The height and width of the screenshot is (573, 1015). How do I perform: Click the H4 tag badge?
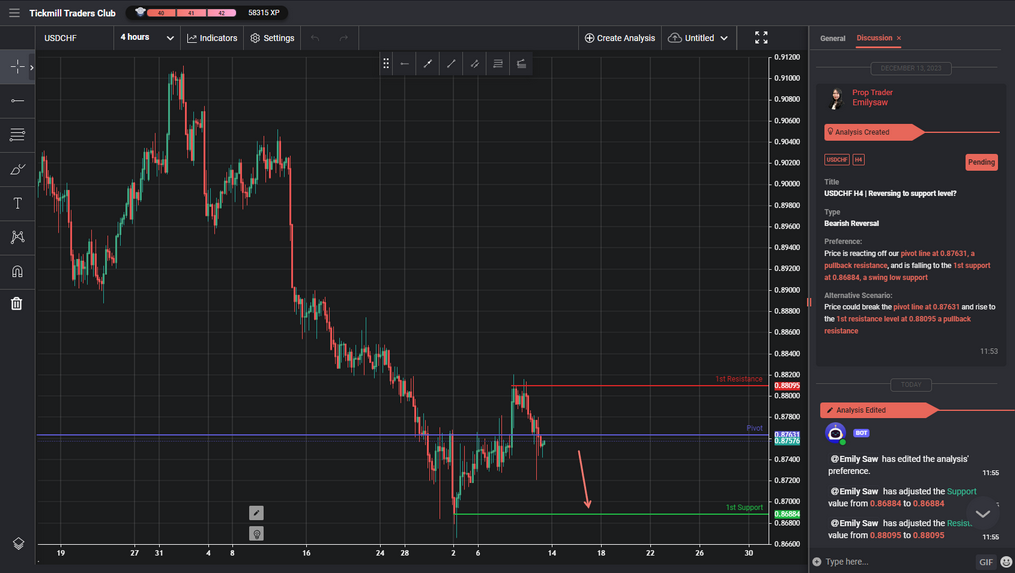(x=858, y=159)
